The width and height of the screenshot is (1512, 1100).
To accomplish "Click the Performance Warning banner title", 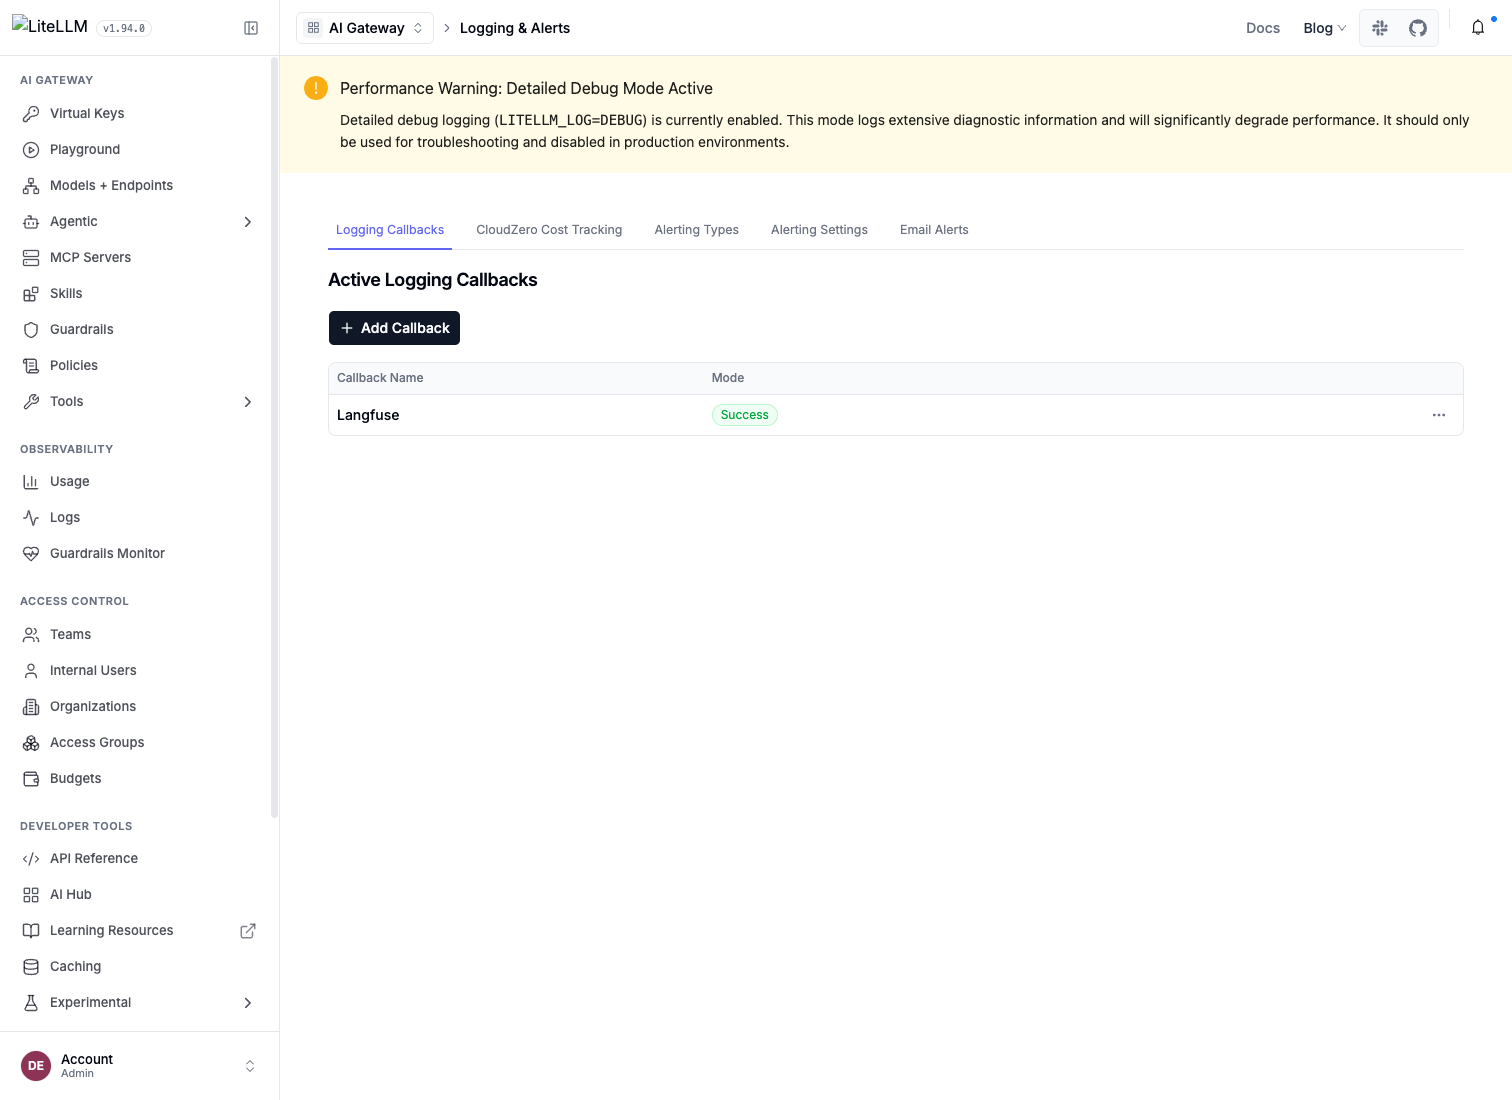I will point(526,88).
